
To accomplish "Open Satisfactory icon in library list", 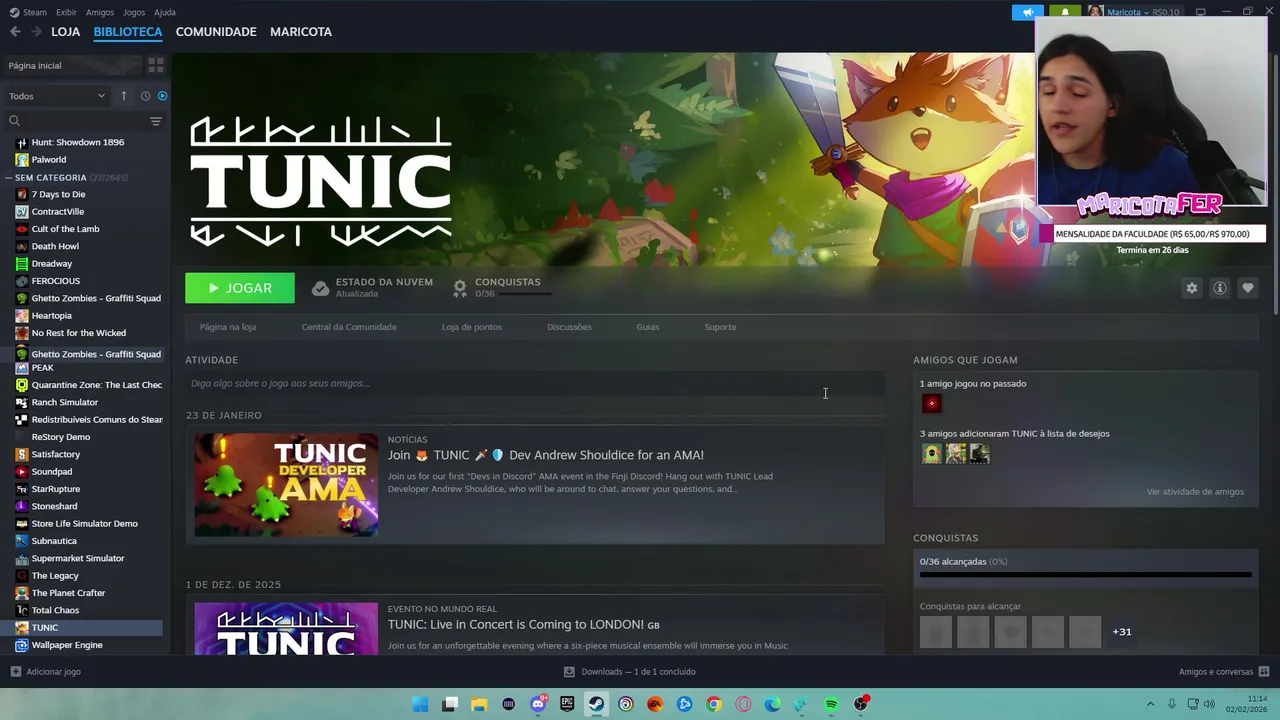I will [22, 454].
